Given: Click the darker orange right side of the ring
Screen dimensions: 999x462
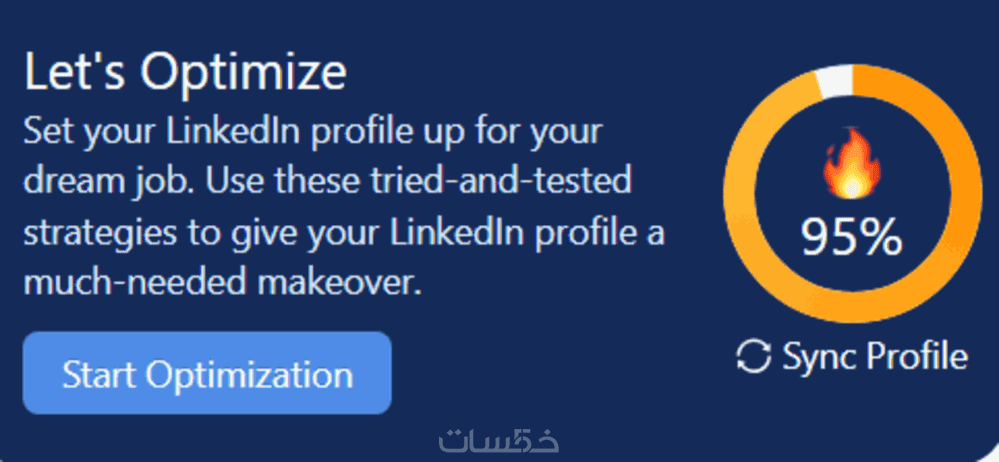Looking at the screenshot, I should (957, 190).
